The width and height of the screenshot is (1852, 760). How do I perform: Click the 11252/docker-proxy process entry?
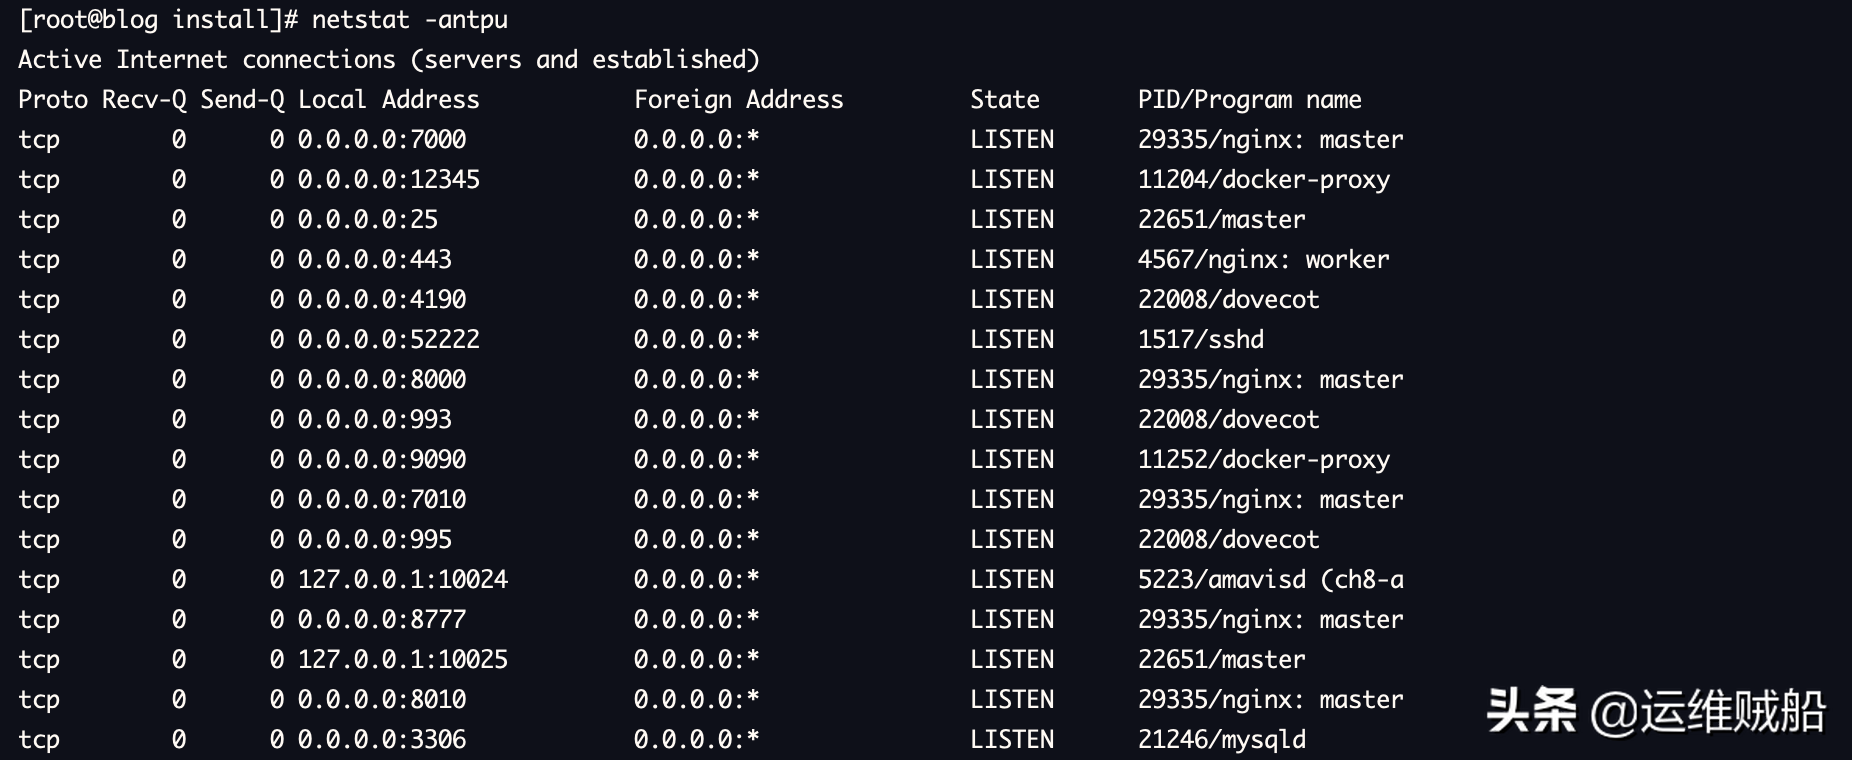(x=1263, y=460)
